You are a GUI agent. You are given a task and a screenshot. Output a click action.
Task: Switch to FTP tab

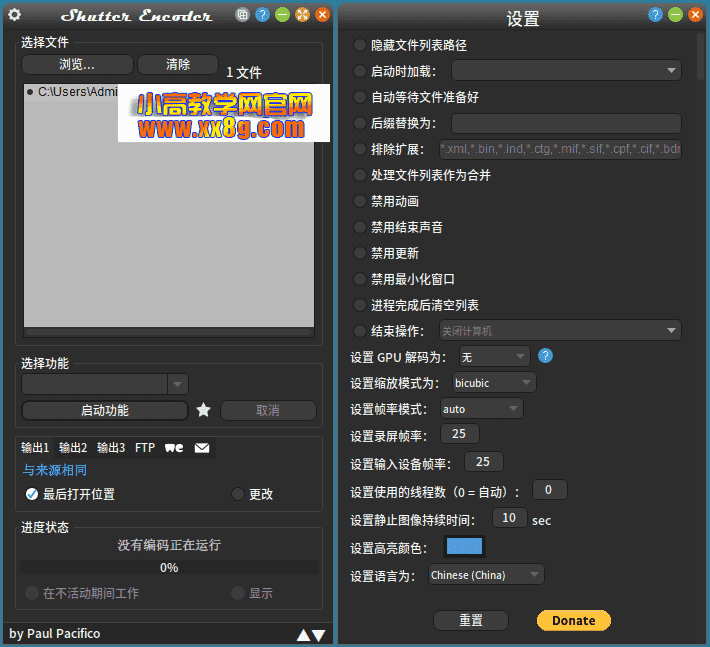[145, 448]
